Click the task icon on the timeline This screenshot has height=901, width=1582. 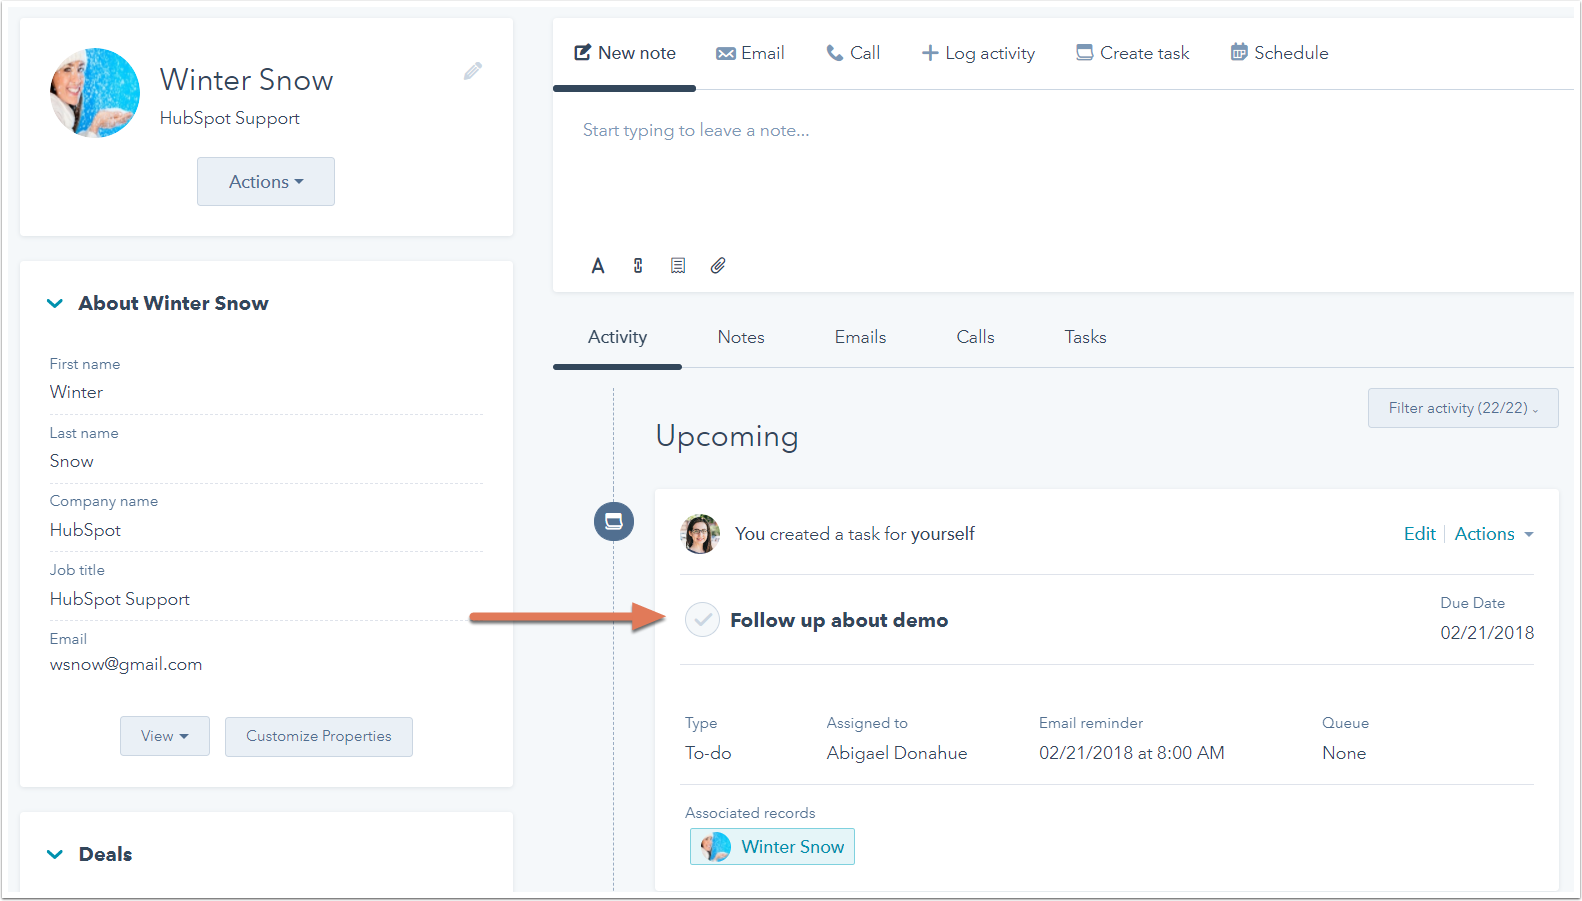pos(614,521)
